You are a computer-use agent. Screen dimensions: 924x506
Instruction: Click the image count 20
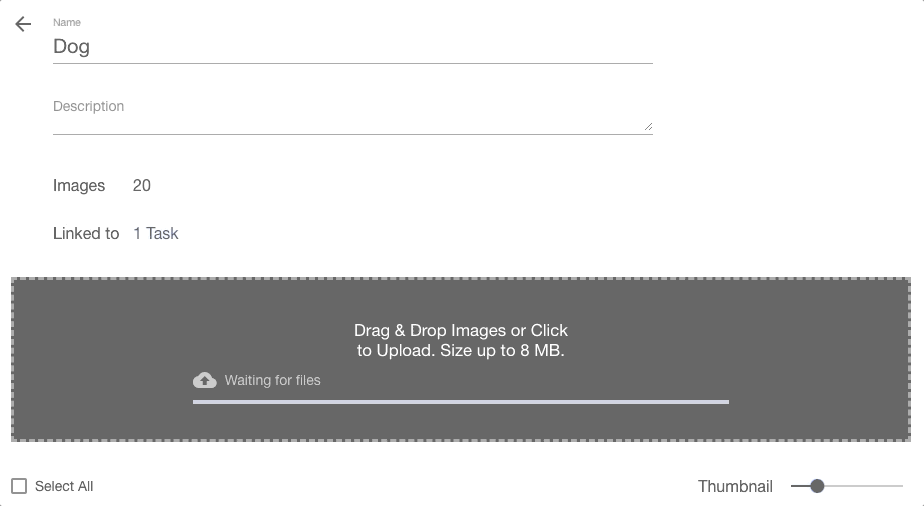141,186
